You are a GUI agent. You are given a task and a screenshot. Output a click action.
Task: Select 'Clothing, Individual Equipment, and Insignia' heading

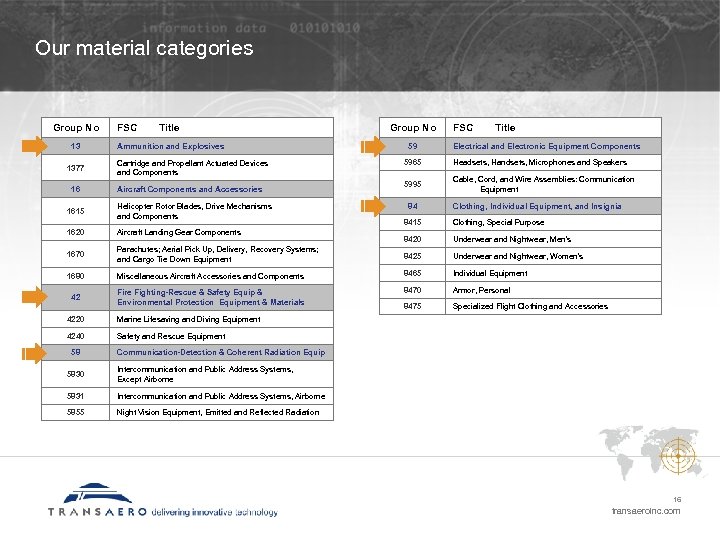pos(553,206)
